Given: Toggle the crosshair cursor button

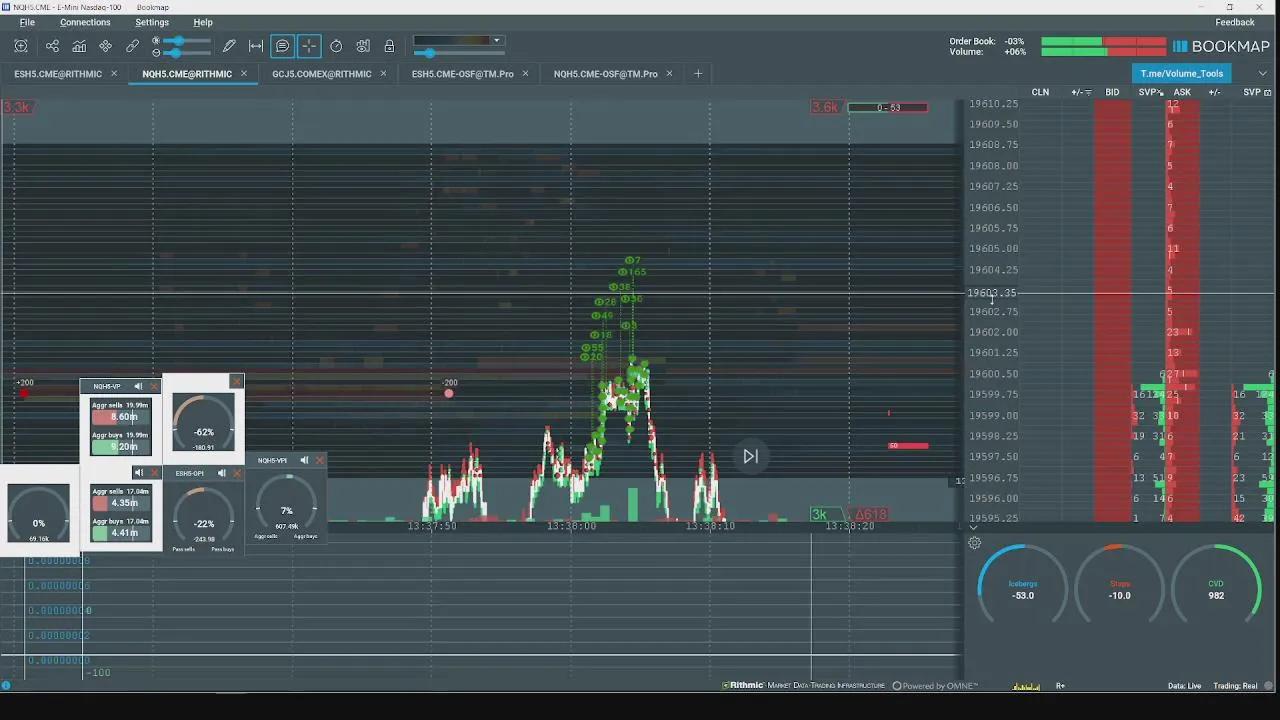Looking at the screenshot, I should click(x=309, y=46).
